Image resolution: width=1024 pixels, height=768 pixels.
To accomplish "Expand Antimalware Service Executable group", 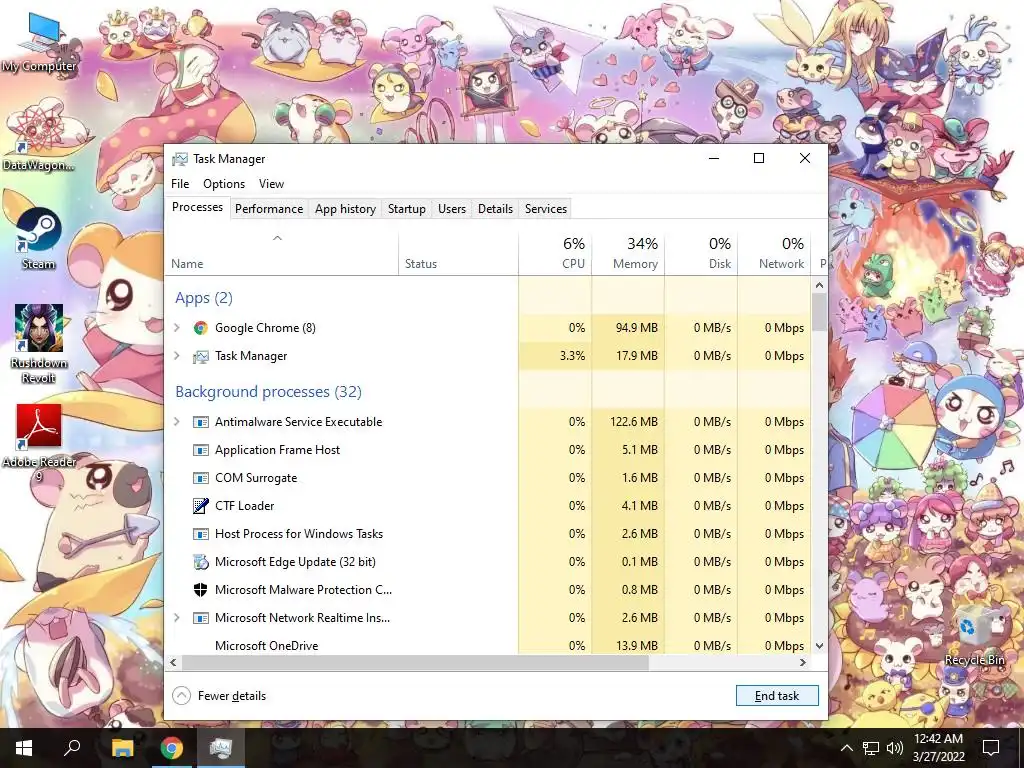I will pos(176,422).
